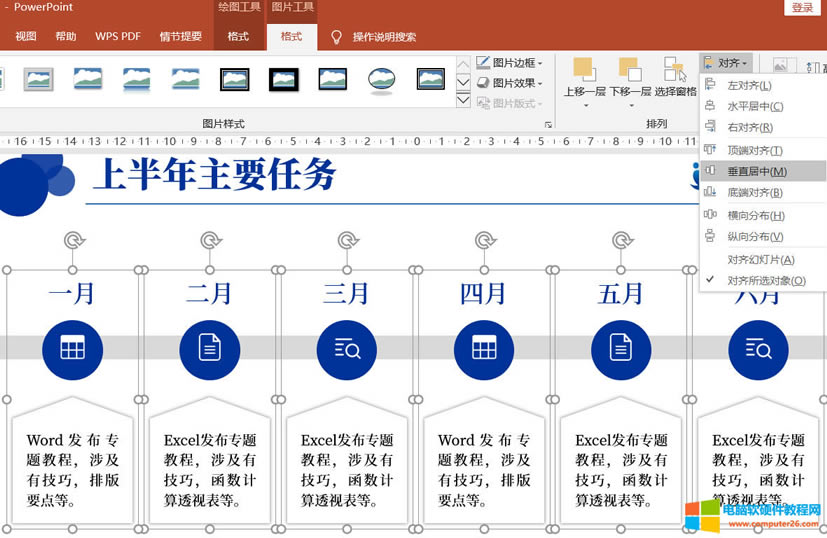Viewport: 827px width, 538px height.
Task: Choose 垂直居中 from align menu
Action: click(756, 172)
